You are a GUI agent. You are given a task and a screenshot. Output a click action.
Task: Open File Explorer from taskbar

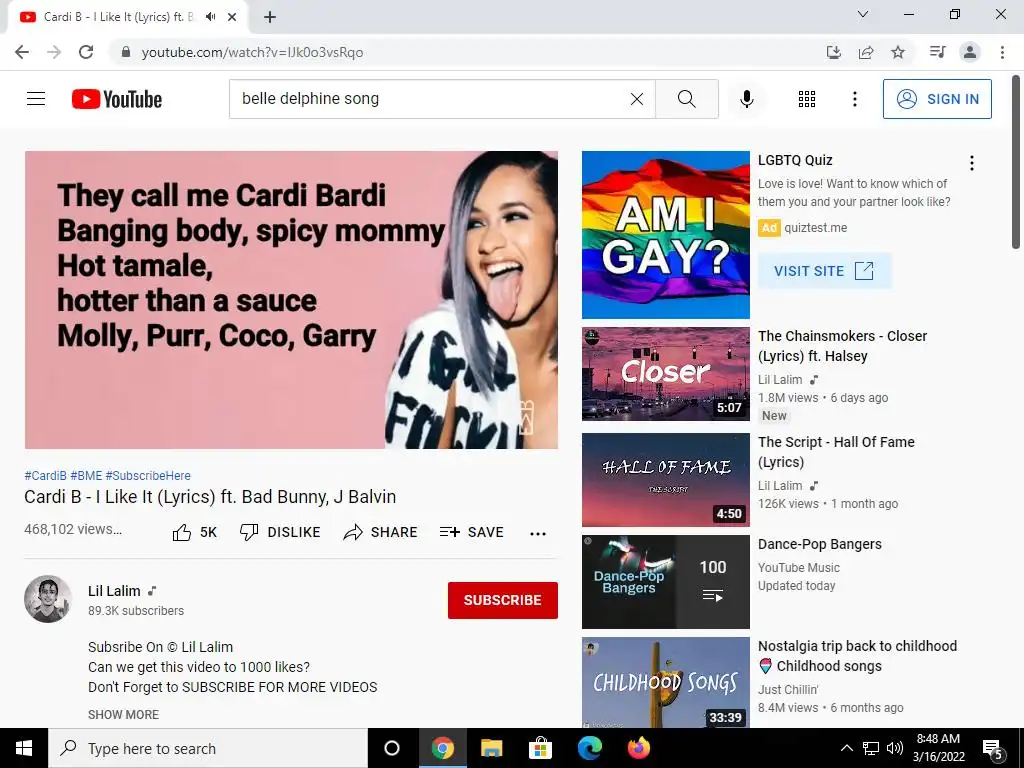491,748
